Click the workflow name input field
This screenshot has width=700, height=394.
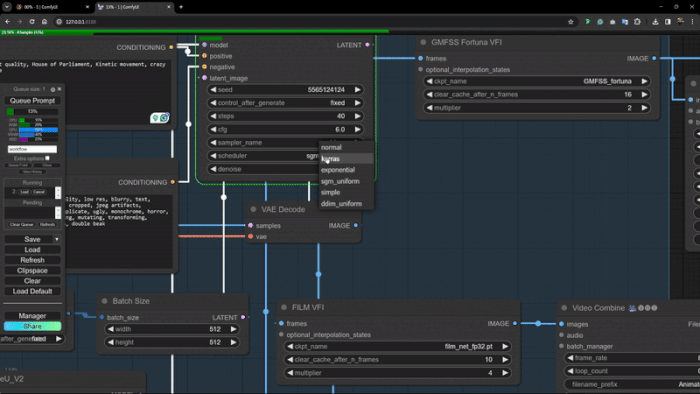pos(32,149)
